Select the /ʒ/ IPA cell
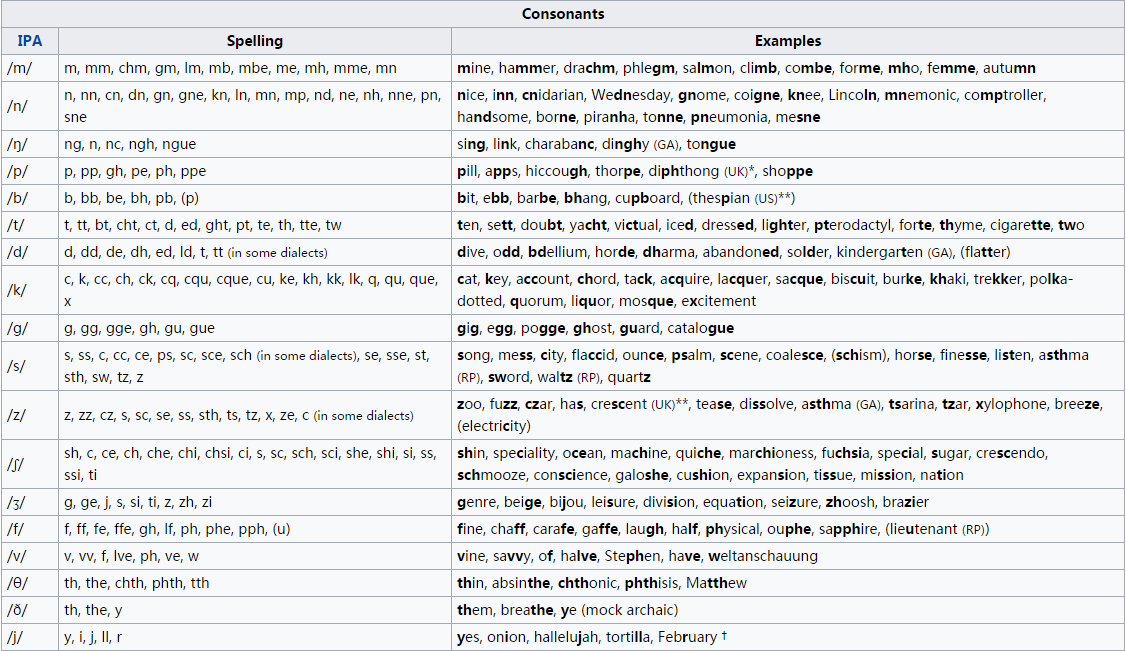The width and height of the screenshot is (1126, 651). pos(29,502)
